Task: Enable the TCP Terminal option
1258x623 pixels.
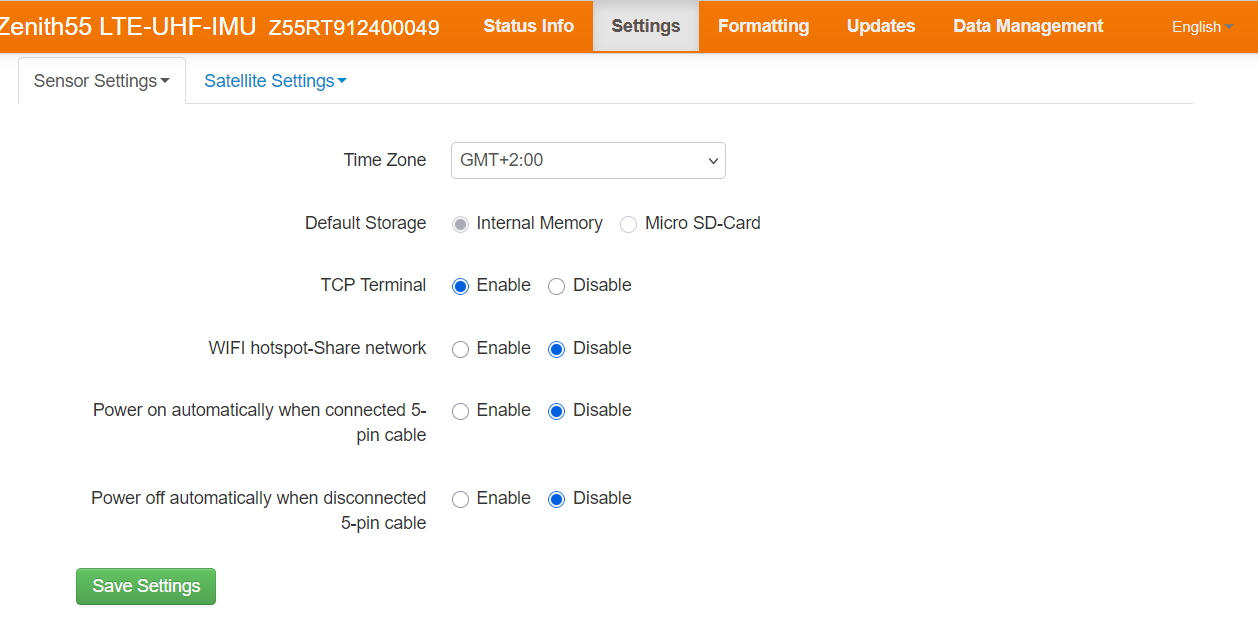Action: 460,286
